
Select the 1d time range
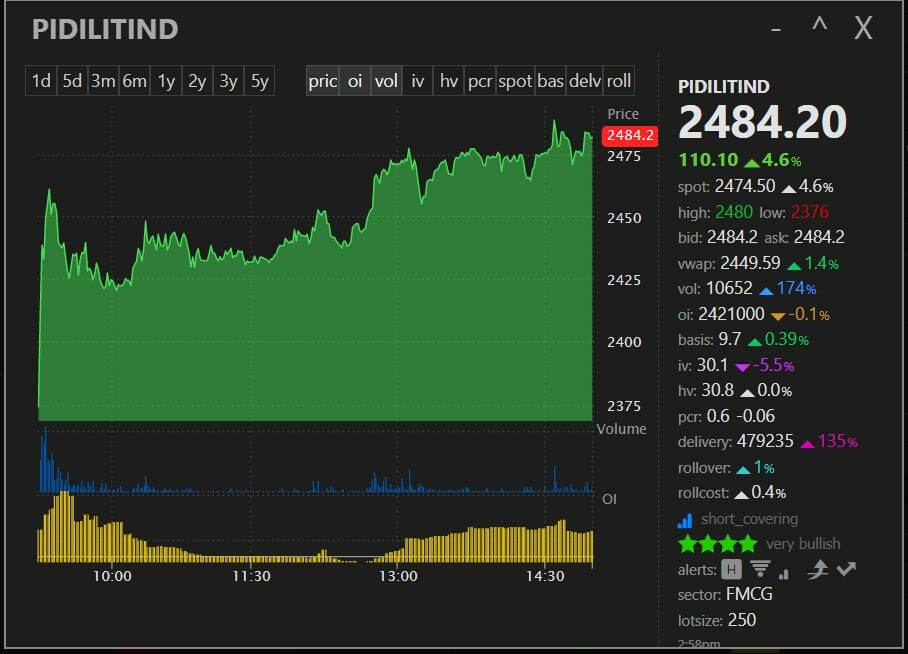click(41, 81)
